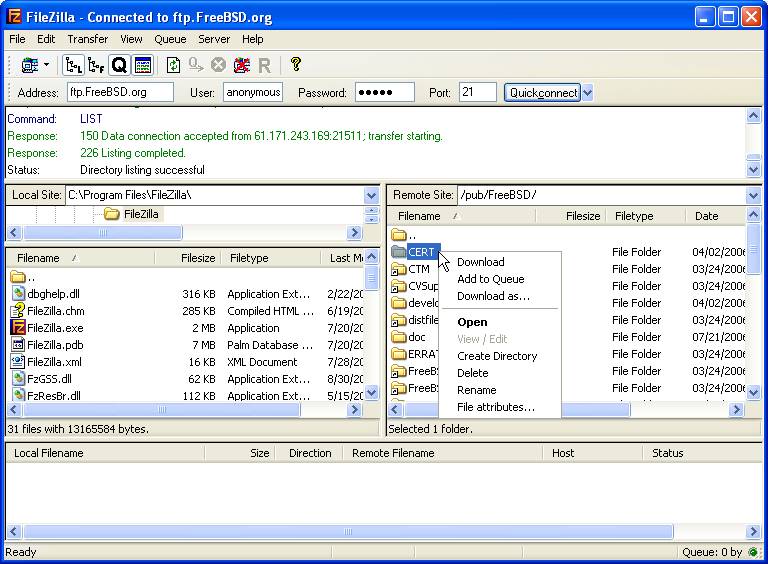Expand the Quickconnect history dropdown arrow
This screenshot has width=768, height=564.
pos(587,93)
